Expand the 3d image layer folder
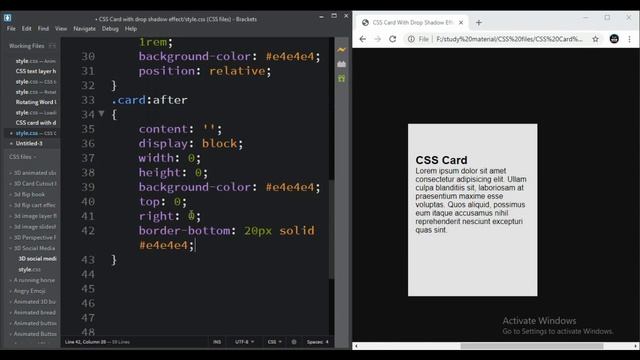The image size is (640, 360). (x=33, y=216)
